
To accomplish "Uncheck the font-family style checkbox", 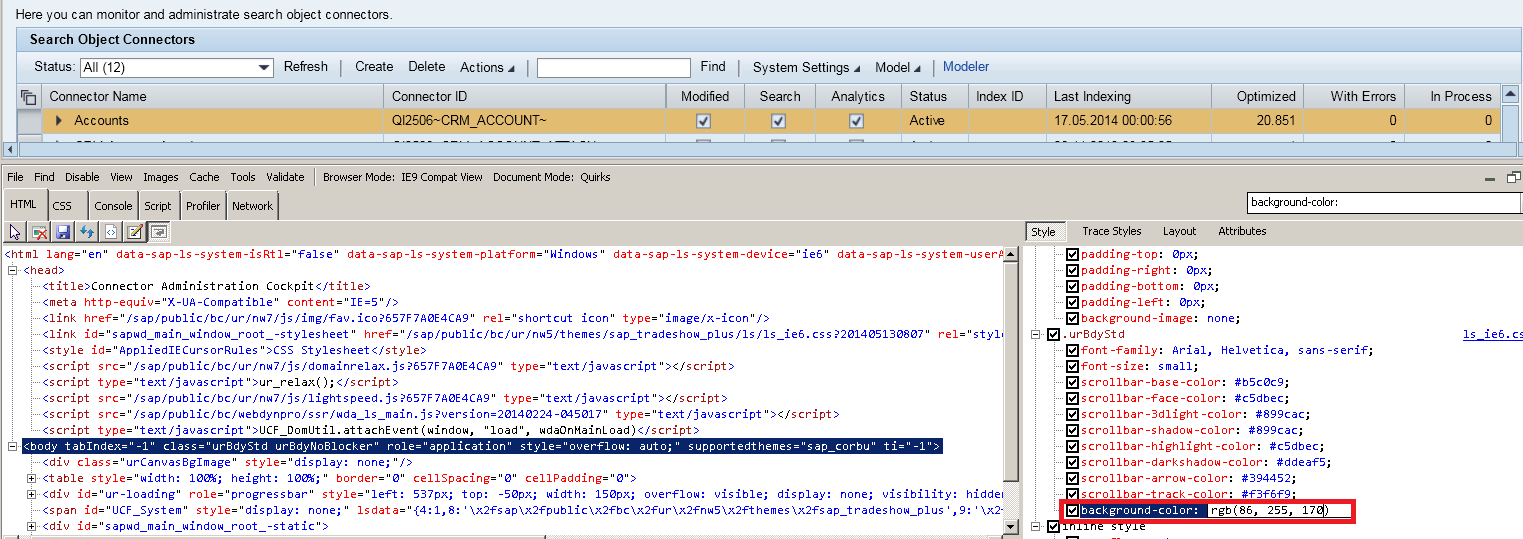I will click(x=1073, y=351).
